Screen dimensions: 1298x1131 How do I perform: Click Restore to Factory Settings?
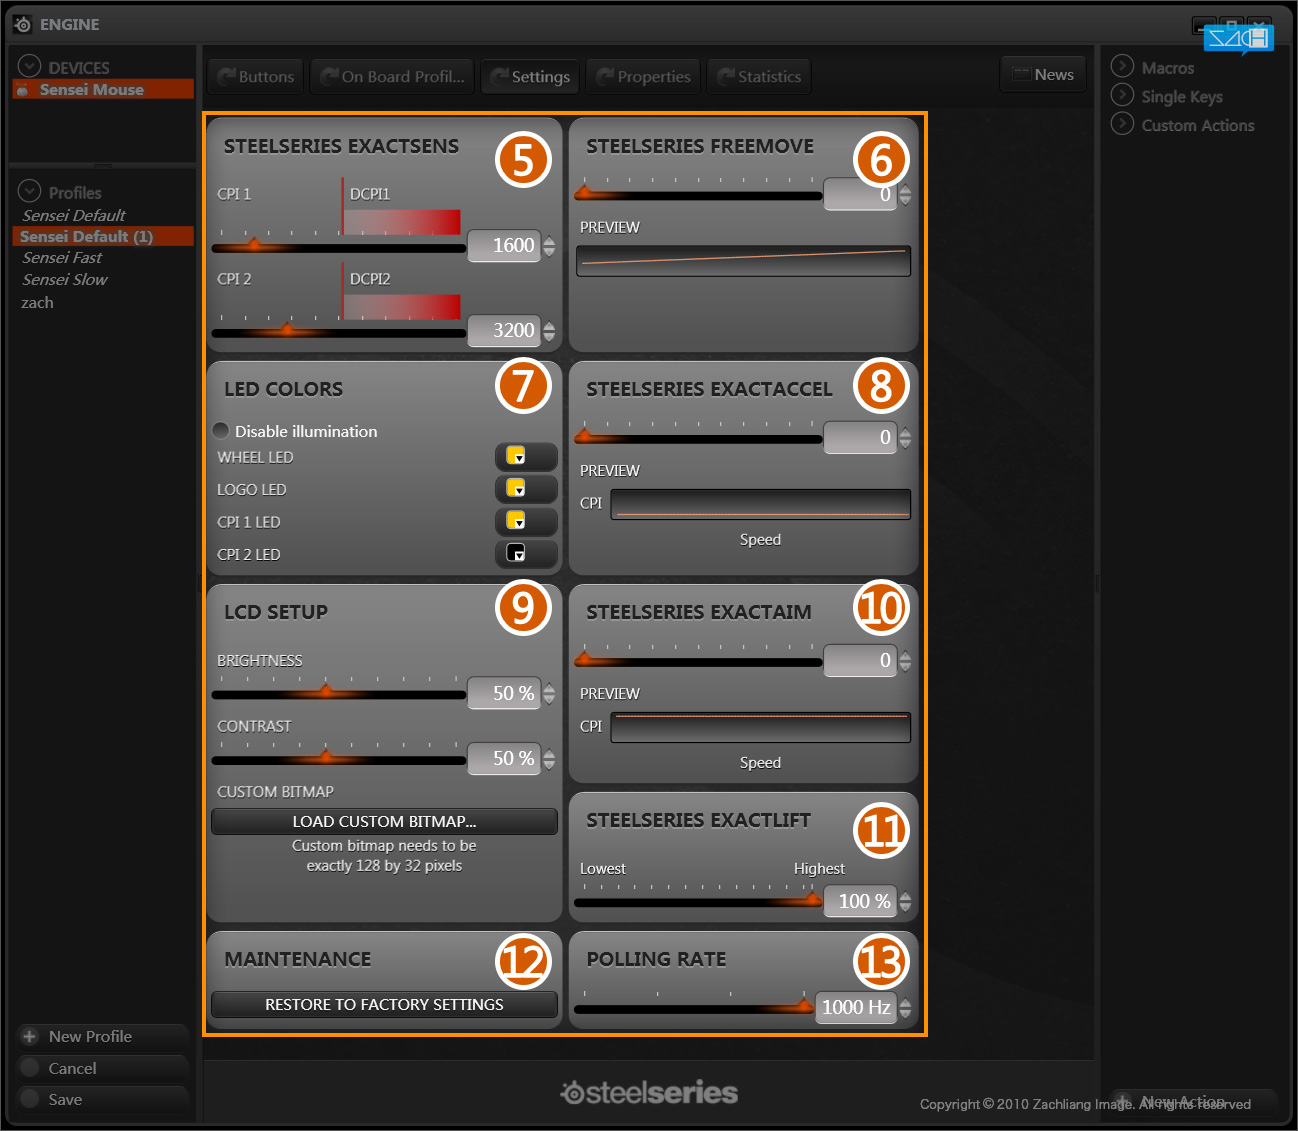point(385,1004)
